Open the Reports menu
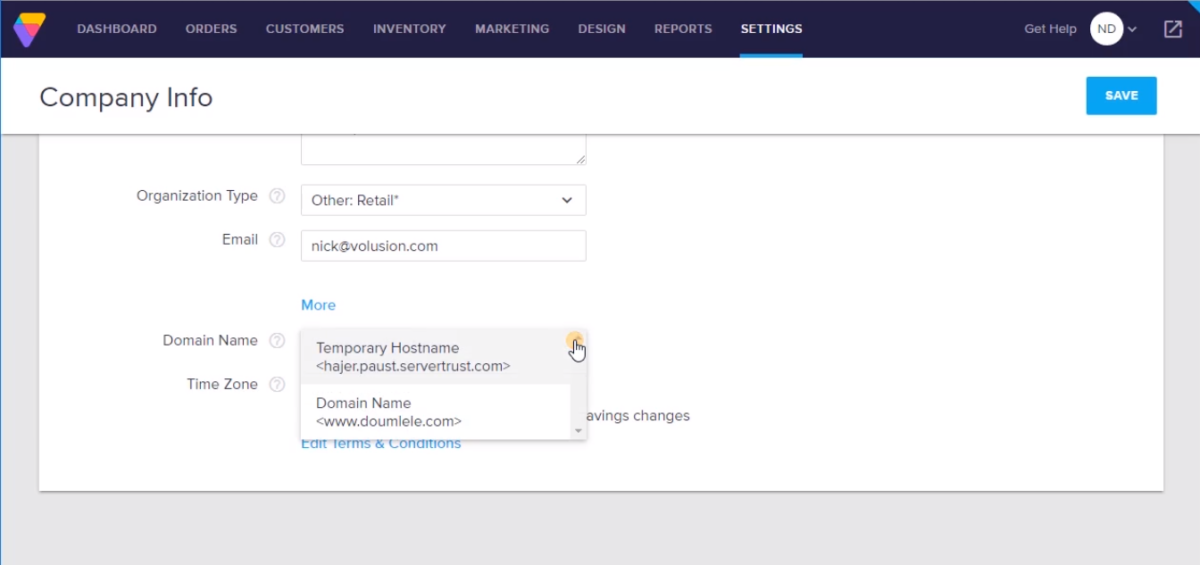Image resolution: width=1200 pixels, height=565 pixels. pyautogui.click(x=683, y=29)
